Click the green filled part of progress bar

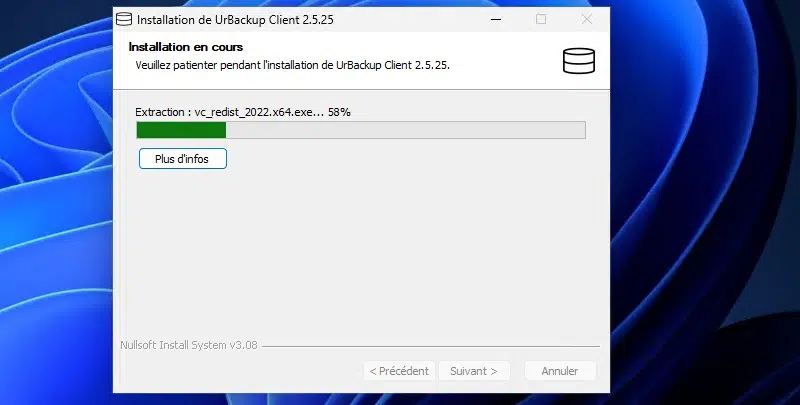[x=181, y=130]
